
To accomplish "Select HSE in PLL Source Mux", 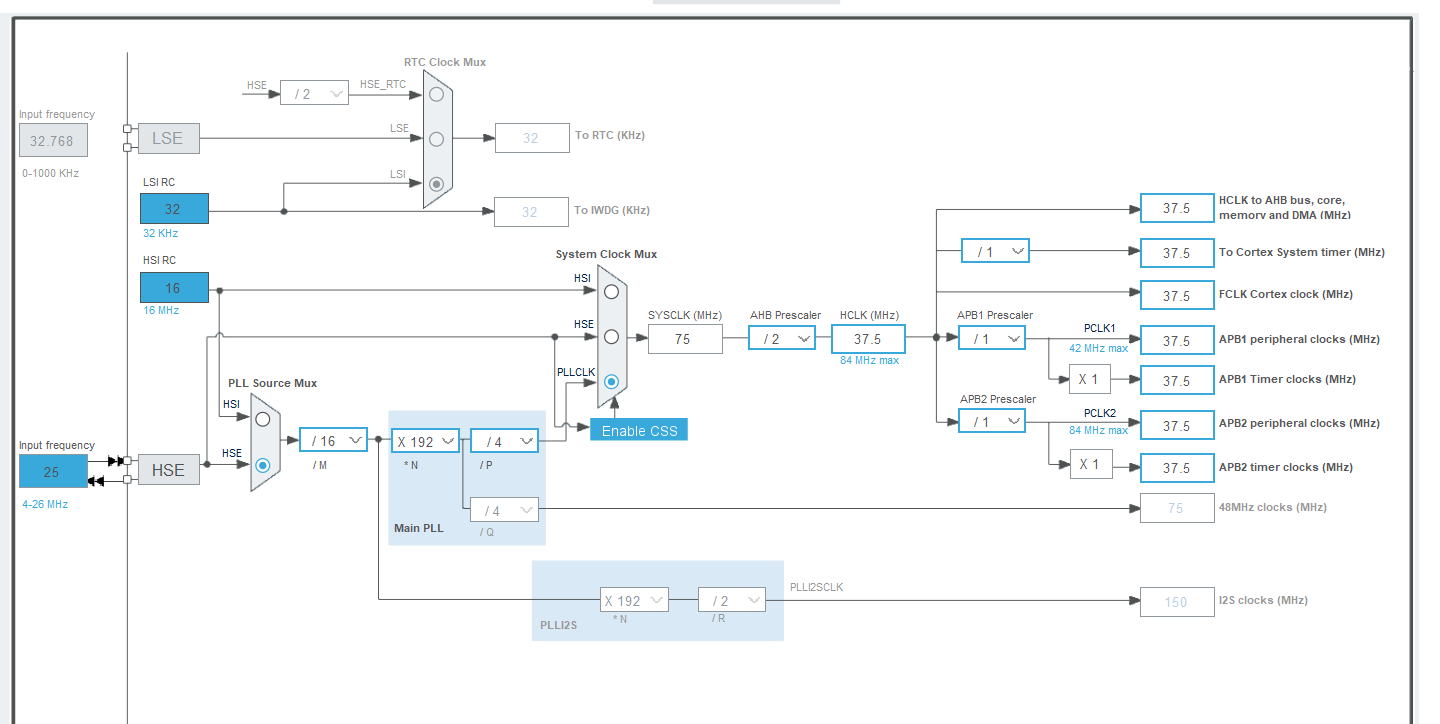I will click(x=262, y=465).
